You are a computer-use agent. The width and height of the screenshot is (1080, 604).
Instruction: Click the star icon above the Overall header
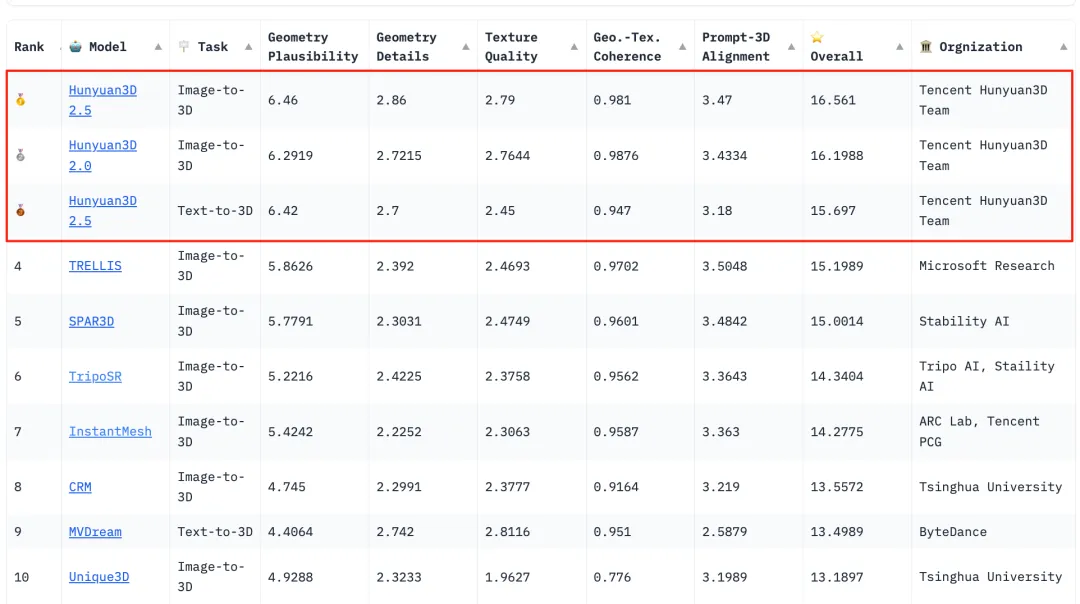(817, 37)
